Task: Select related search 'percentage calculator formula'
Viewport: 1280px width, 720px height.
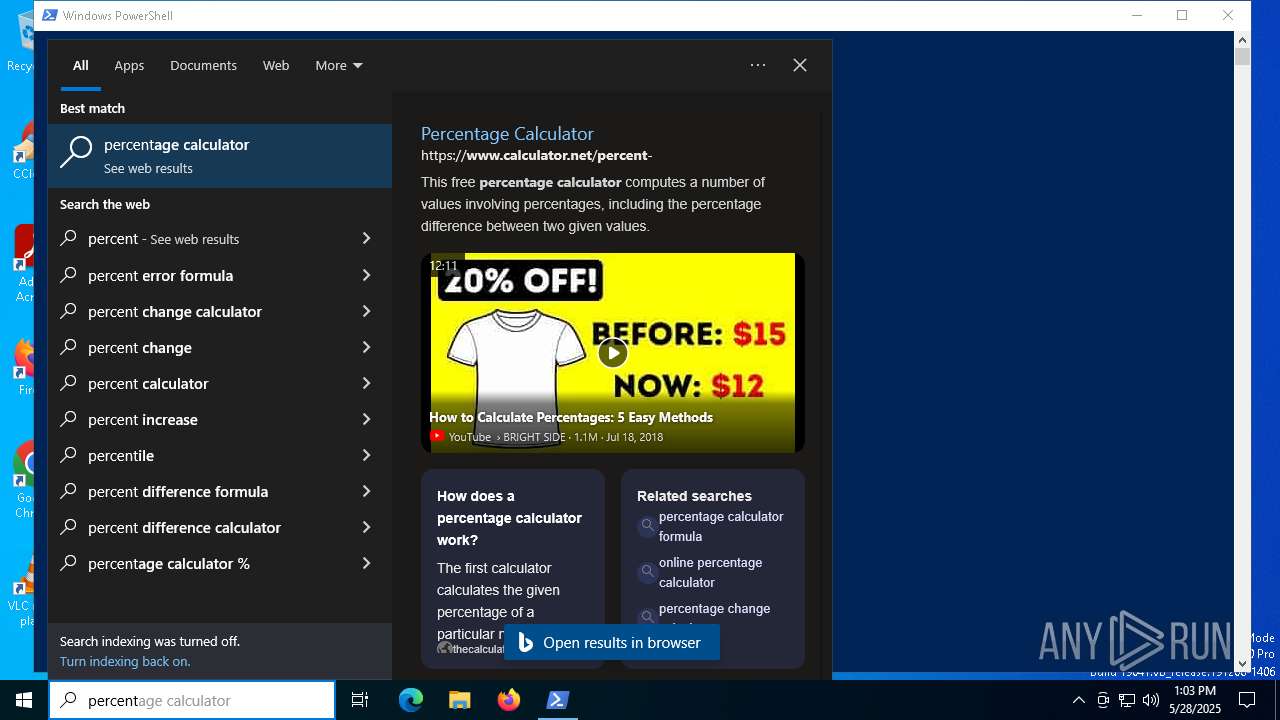Action: coord(721,526)
